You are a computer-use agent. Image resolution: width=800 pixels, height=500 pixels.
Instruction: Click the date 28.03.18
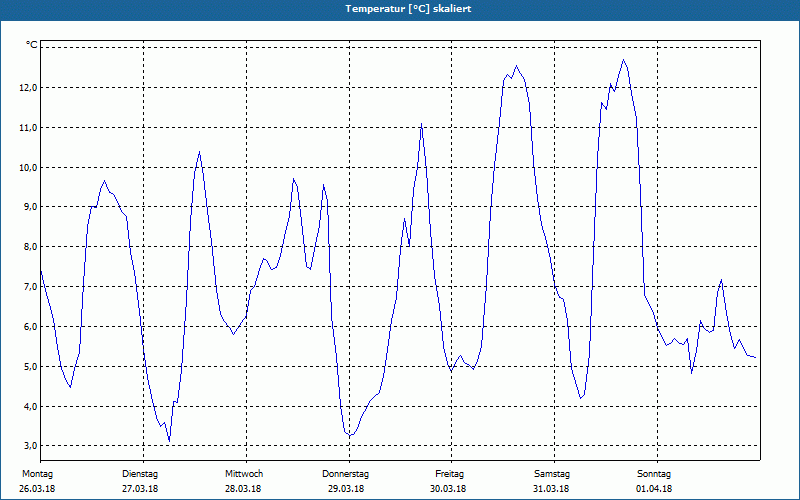click(243, 489)
